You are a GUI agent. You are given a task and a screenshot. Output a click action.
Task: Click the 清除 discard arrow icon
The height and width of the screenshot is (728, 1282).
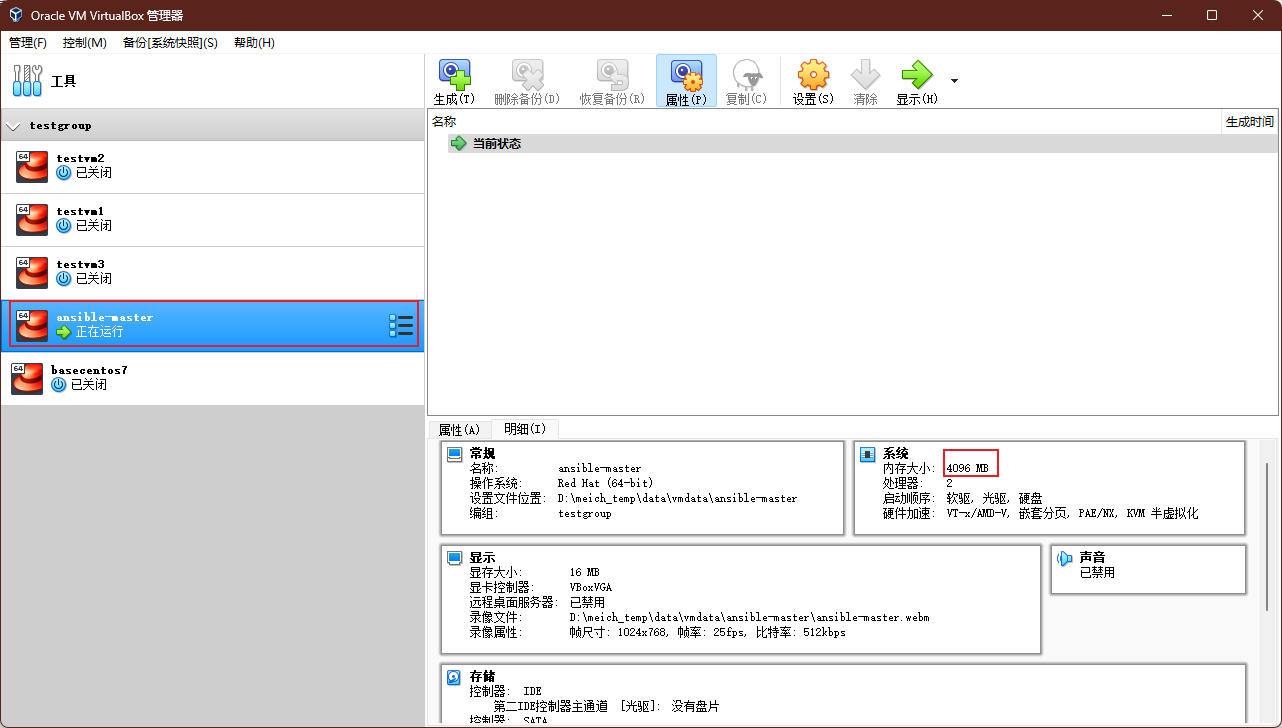click(x=865, y=75)
